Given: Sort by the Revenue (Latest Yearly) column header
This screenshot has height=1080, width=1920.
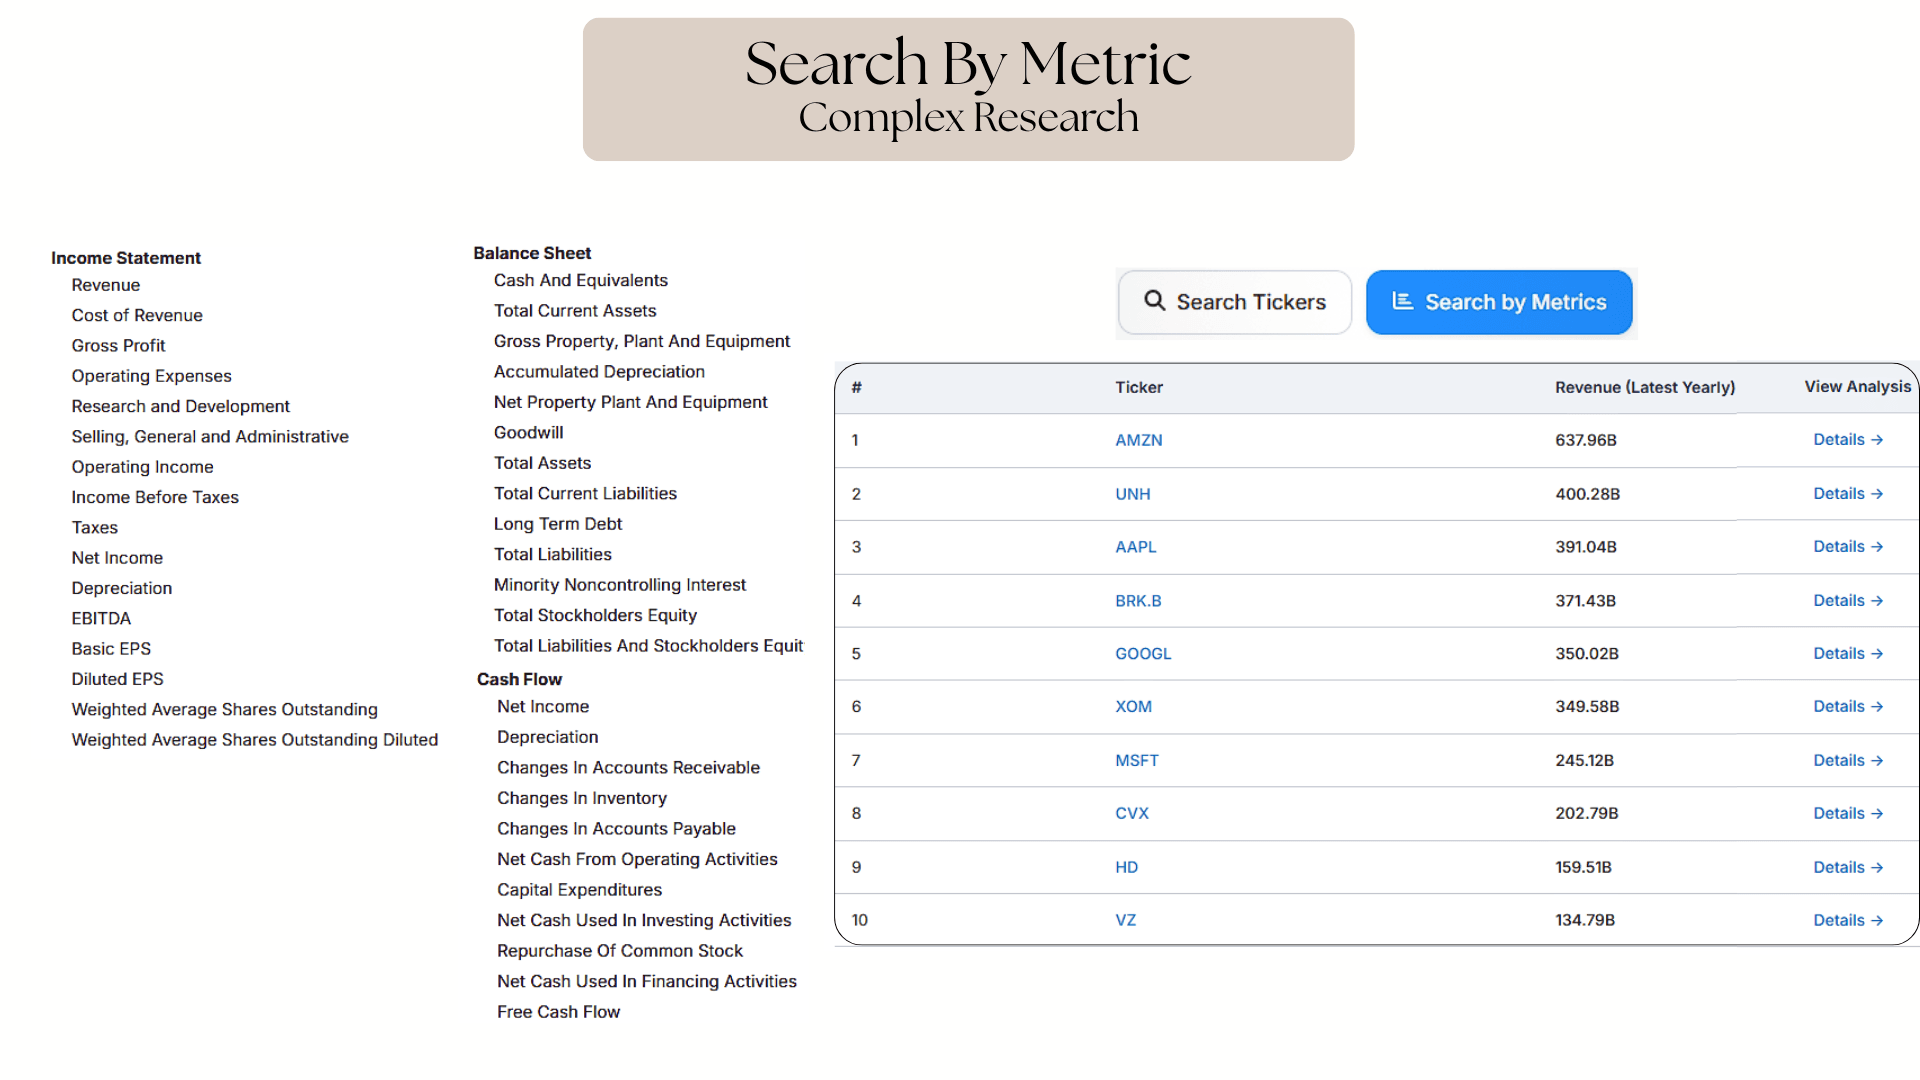Looking at the screenshot, I should 1644,387.
